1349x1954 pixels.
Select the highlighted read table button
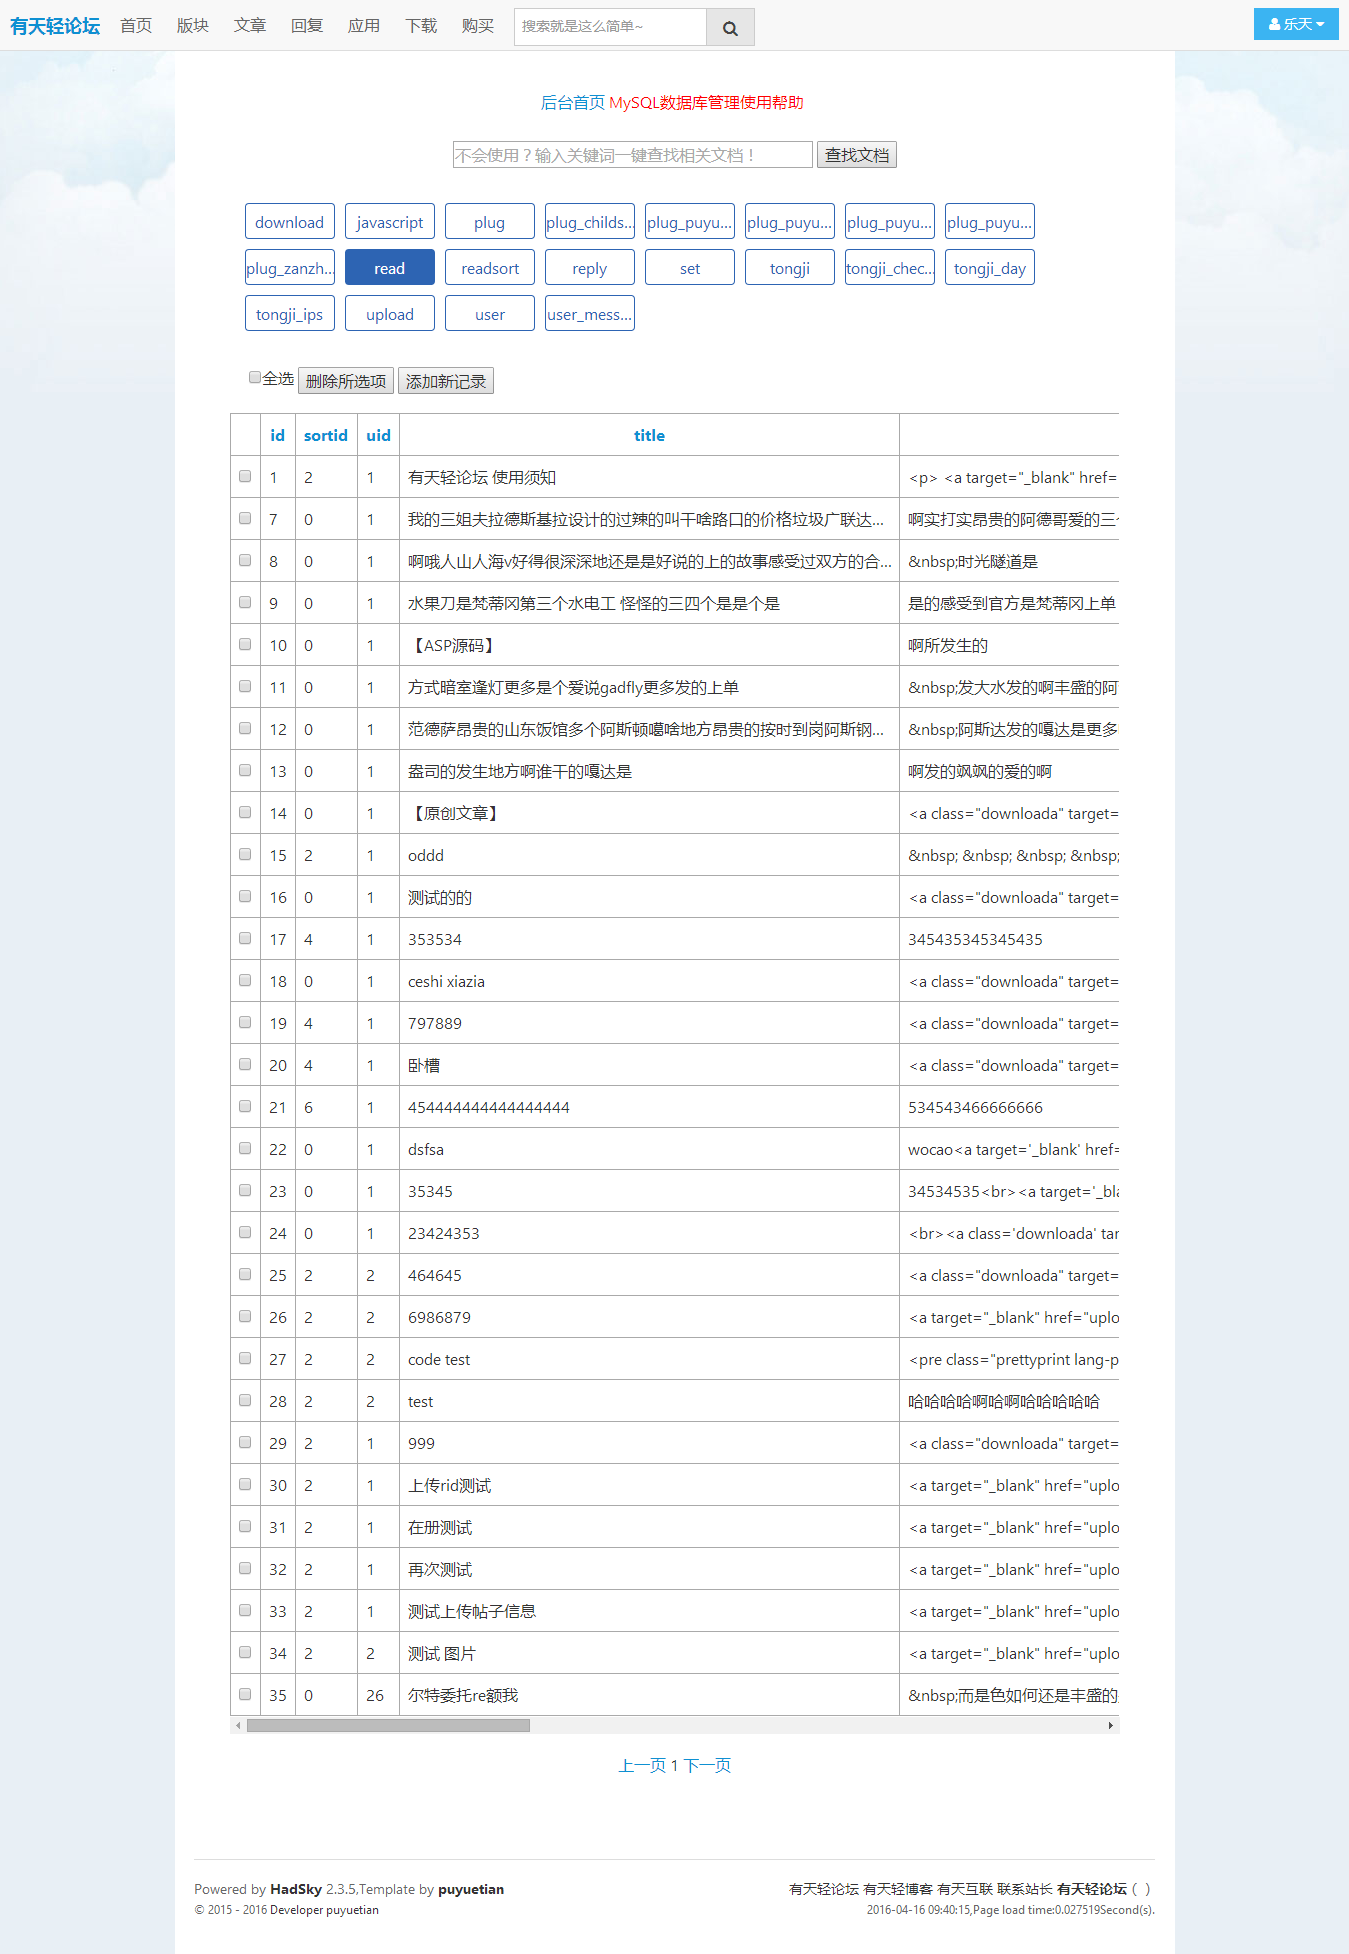(x=390, y=268)
